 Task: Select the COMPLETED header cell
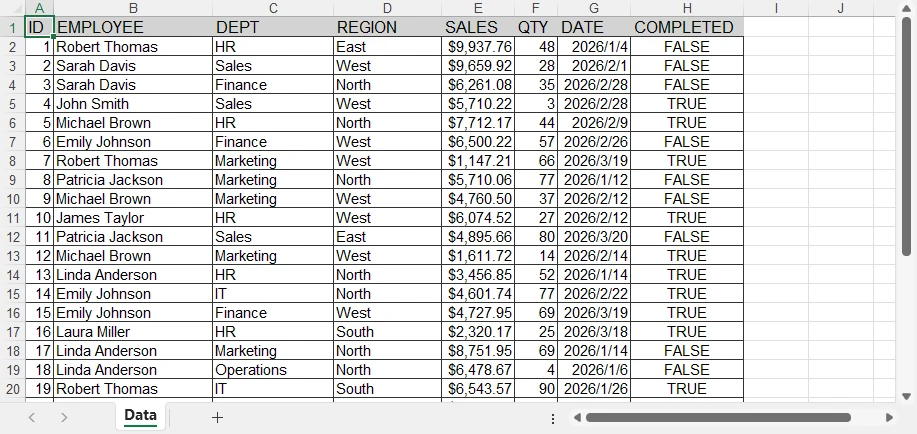[x=686, y=27]
